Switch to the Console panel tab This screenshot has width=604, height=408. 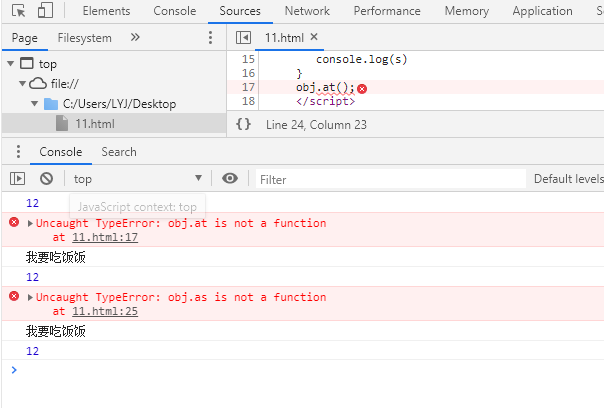174,11
